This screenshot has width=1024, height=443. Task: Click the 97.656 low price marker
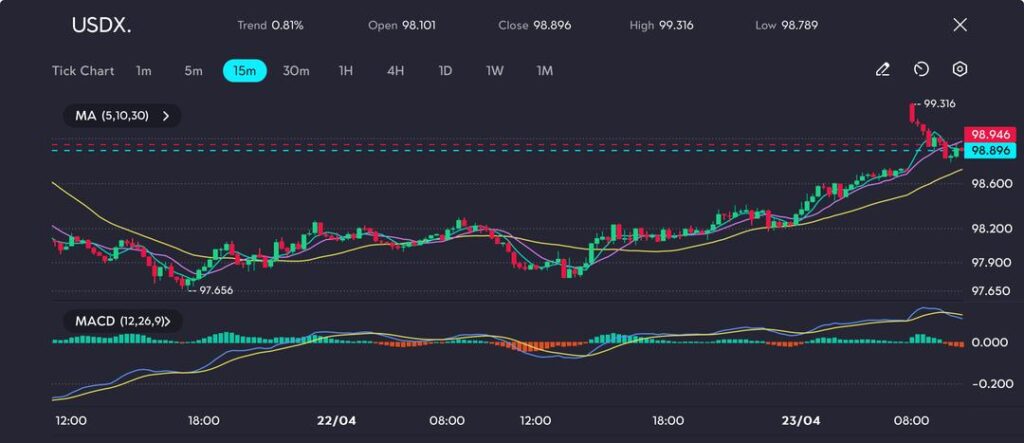coord(215,290)
